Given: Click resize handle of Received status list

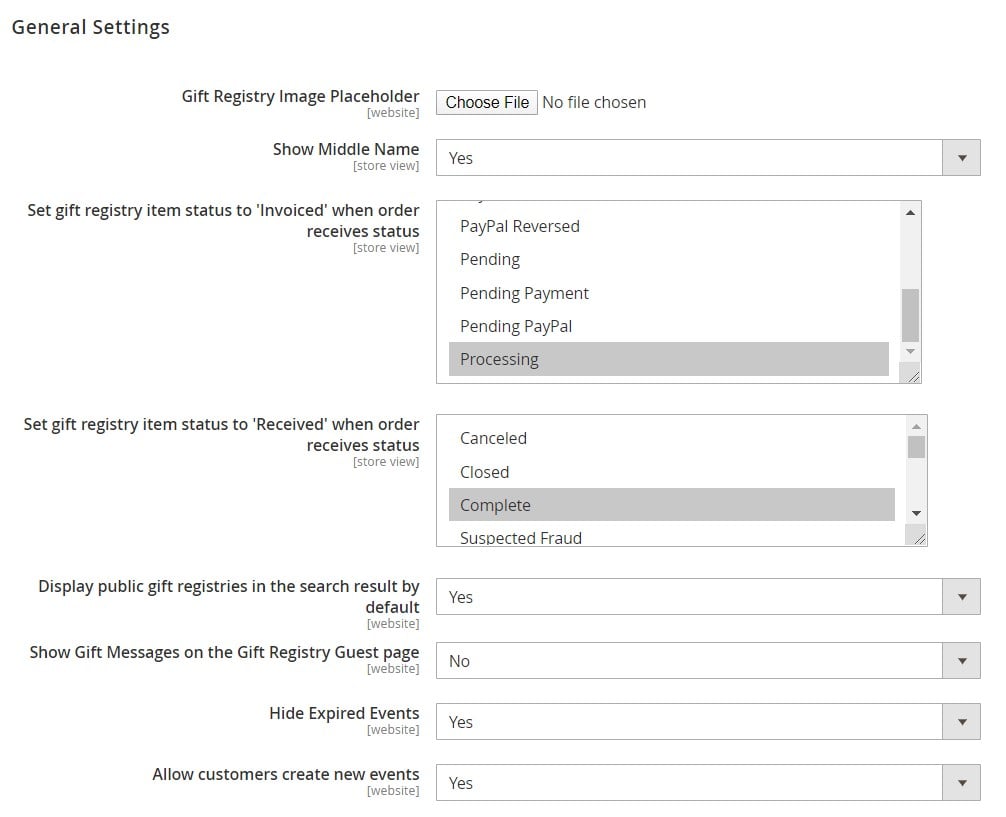Looking at the screenshot, I should click(916, 535).
